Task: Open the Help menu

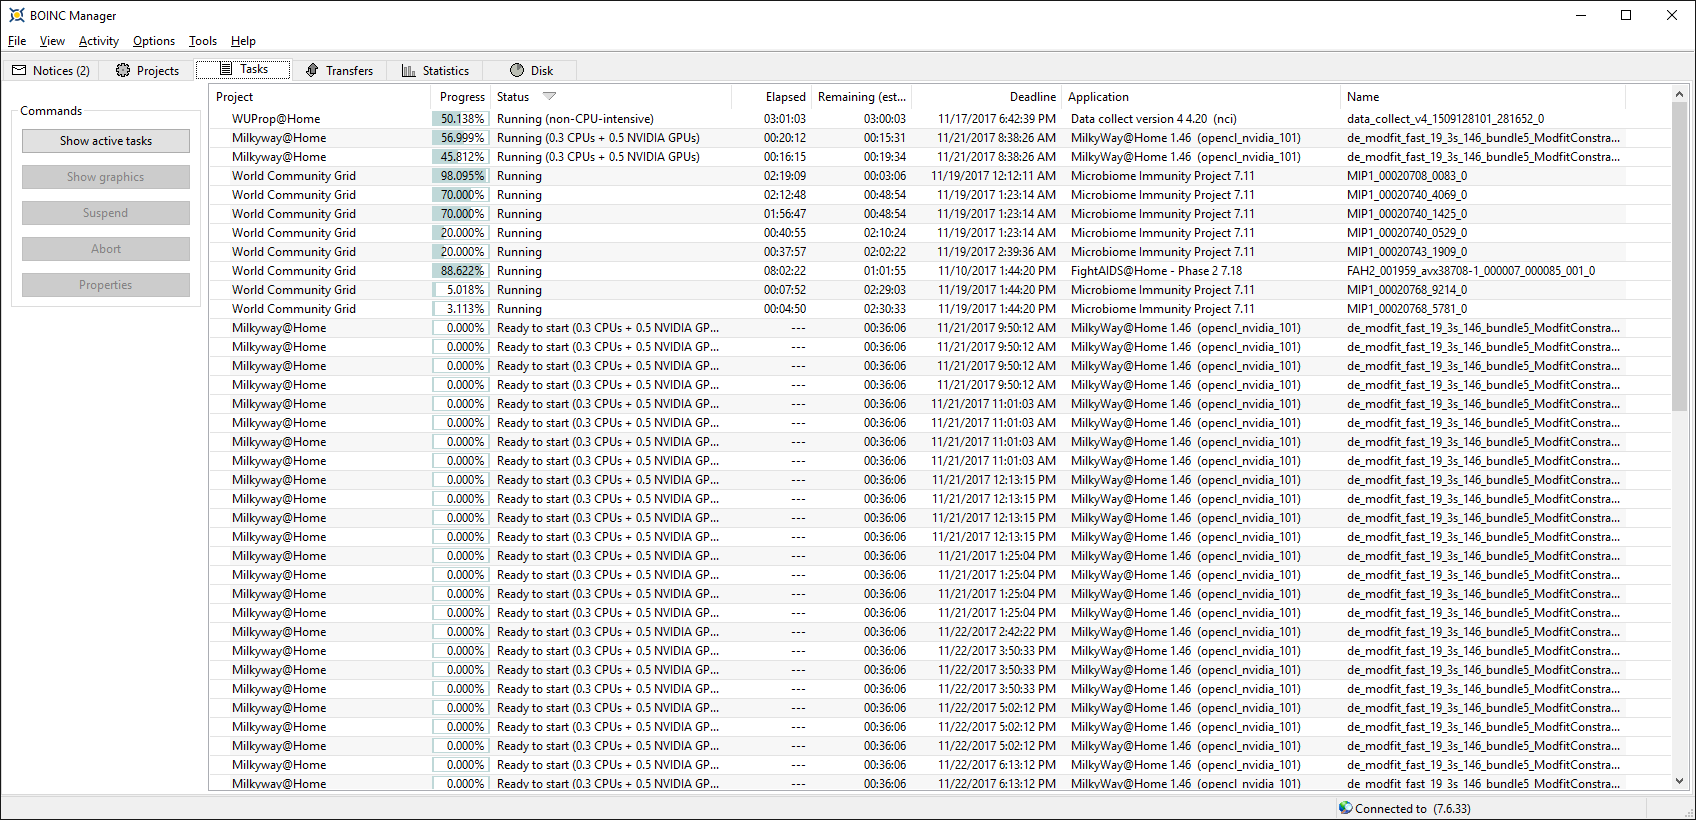Action: coord(243,41)
